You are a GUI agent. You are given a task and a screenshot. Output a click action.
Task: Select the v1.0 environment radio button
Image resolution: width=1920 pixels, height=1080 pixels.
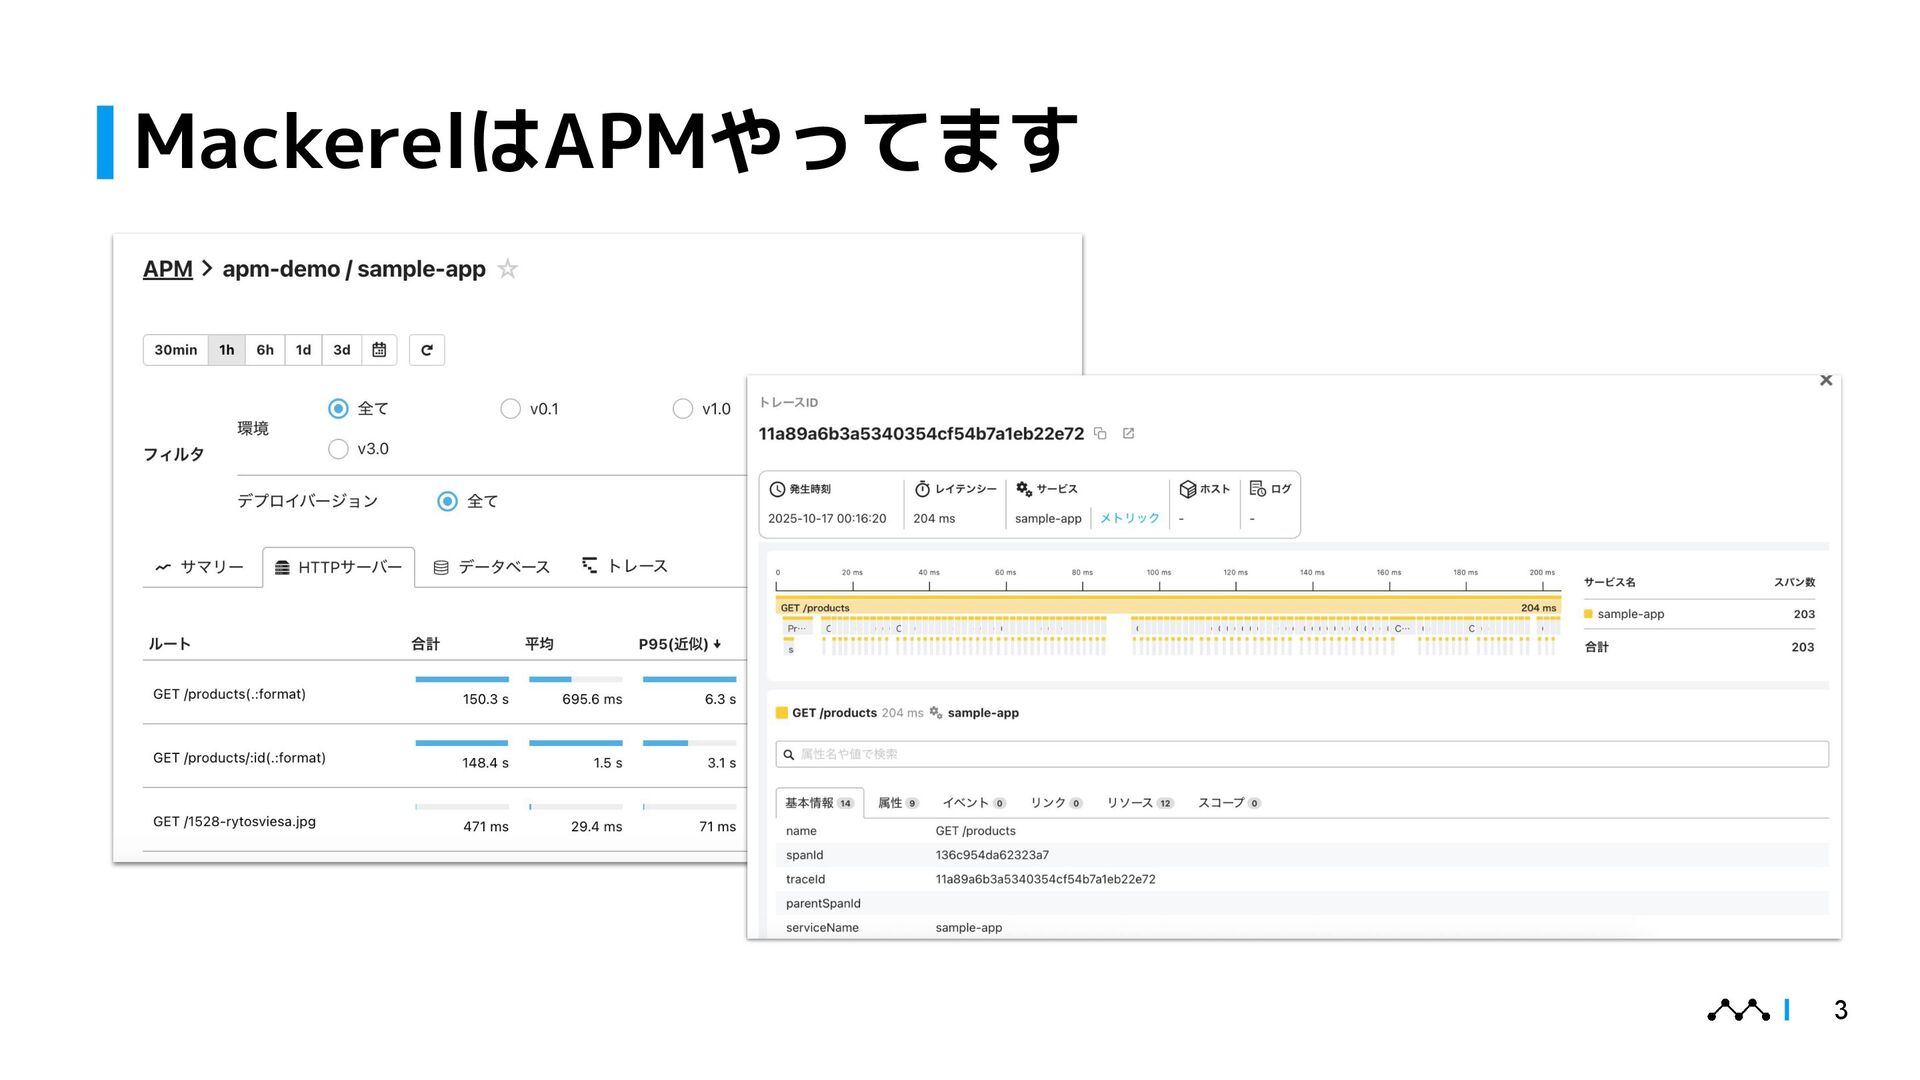683,409
